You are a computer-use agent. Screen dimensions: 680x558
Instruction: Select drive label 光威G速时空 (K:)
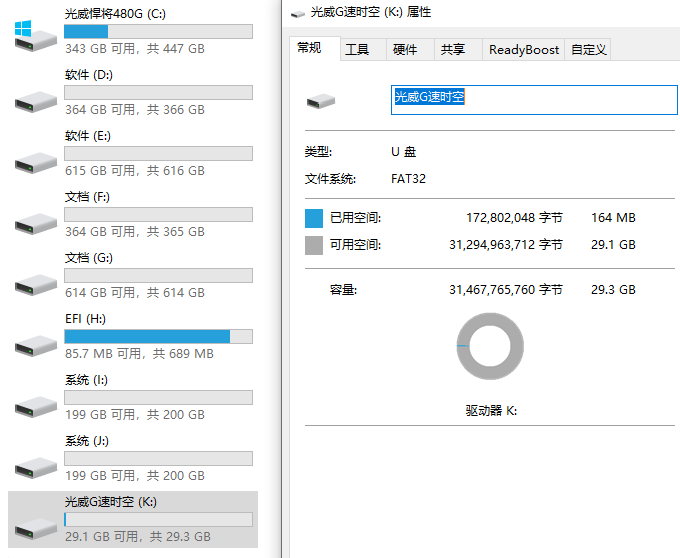[111, 502]
